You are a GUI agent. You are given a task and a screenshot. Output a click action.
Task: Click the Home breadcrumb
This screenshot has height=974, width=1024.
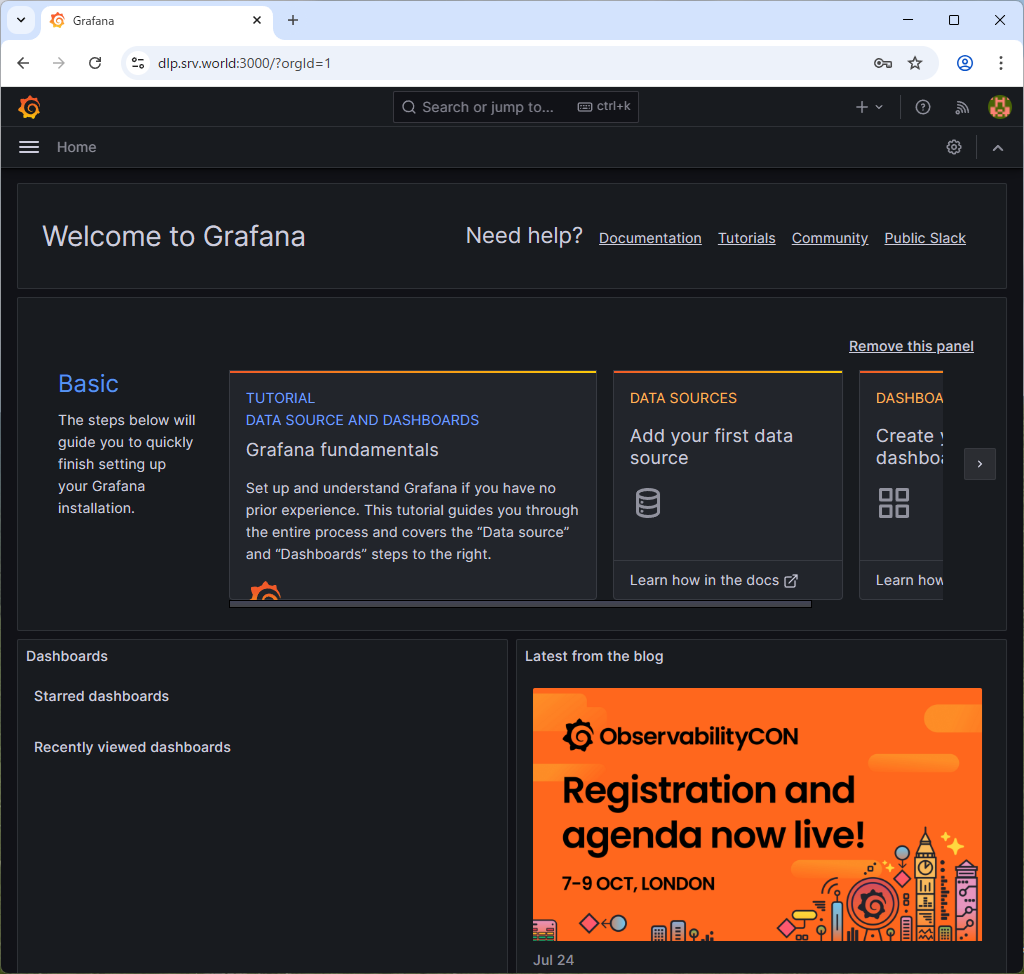coord(76,147)
